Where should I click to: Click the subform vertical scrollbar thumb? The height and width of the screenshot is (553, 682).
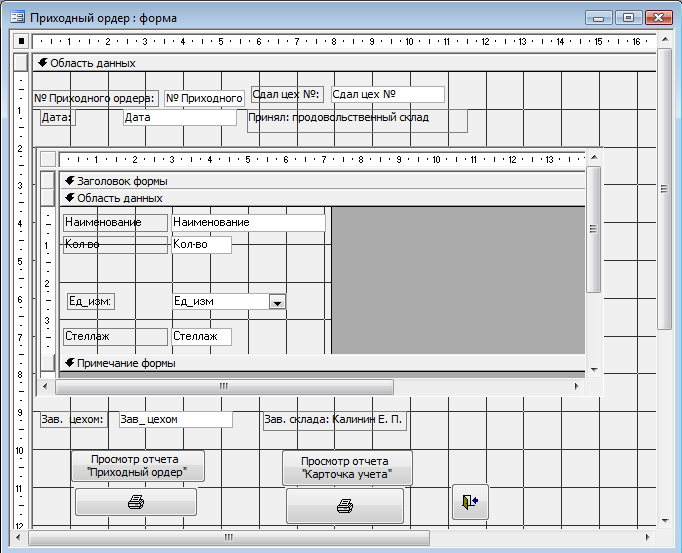593,229
